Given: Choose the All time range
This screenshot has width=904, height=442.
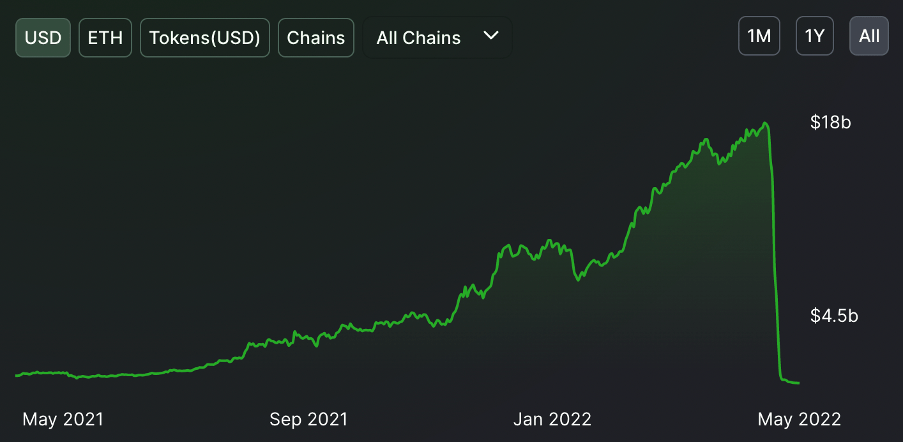Looking at the screenshot, I should coord(869,37).
